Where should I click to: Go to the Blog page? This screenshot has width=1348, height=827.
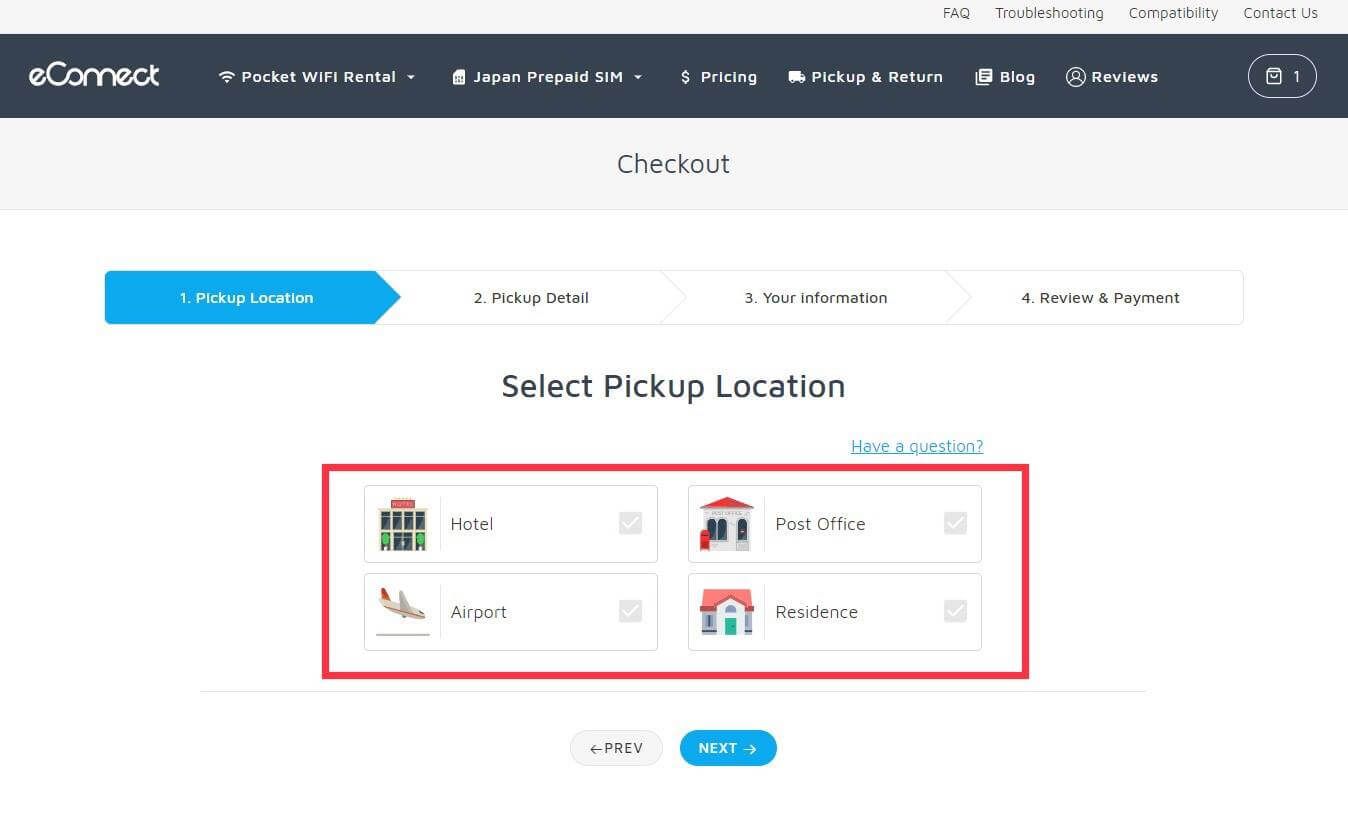tap(1005, 77)
